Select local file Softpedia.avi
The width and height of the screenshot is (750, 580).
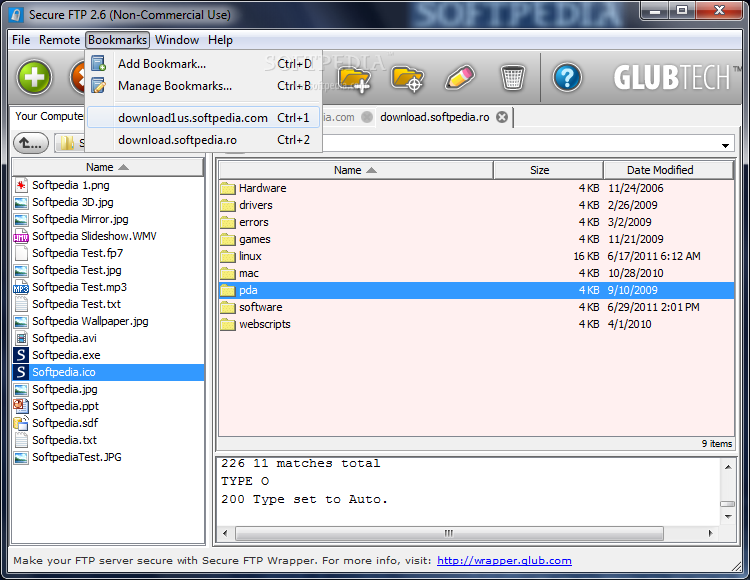pyautogui.click(x=108, y=338)
